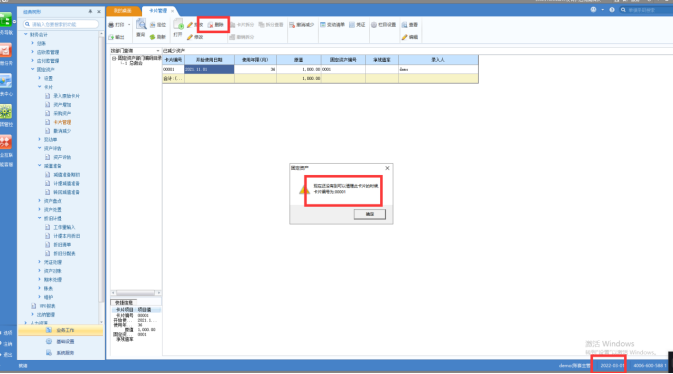
Task: Click the blue 报表中心 sidebar icon
Action: point(6,81)
